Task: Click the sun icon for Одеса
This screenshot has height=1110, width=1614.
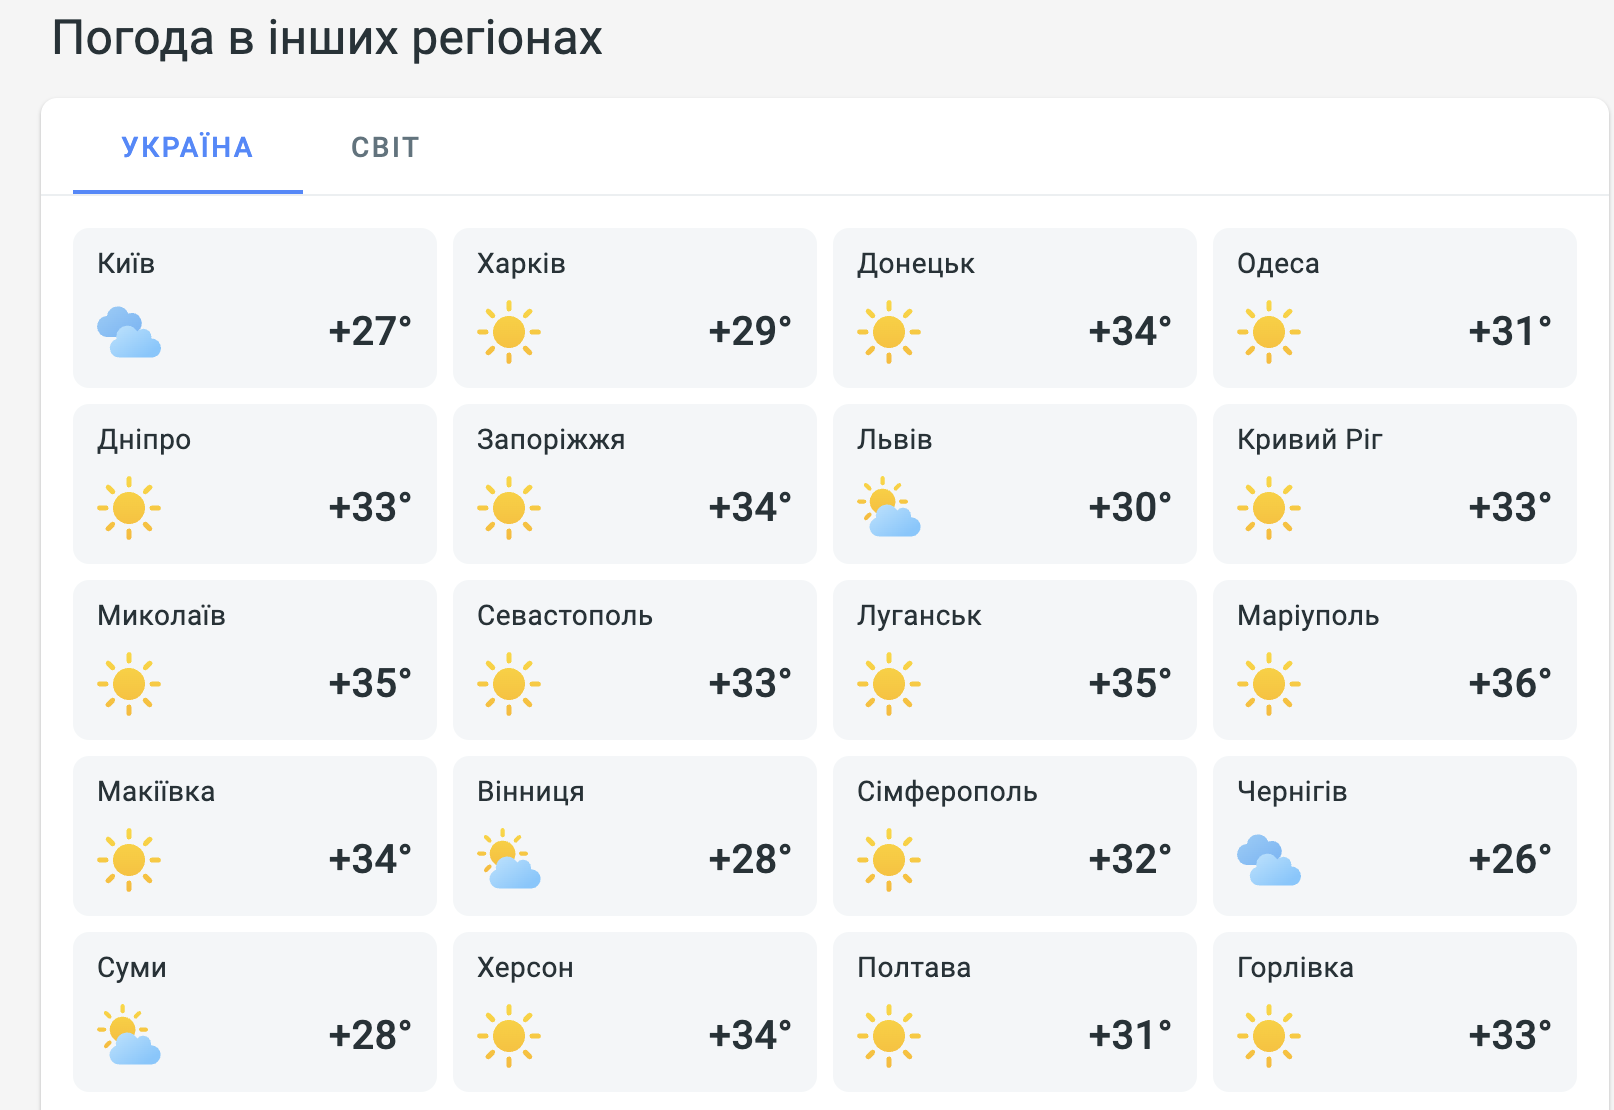Action: (x=1269, y=332)
